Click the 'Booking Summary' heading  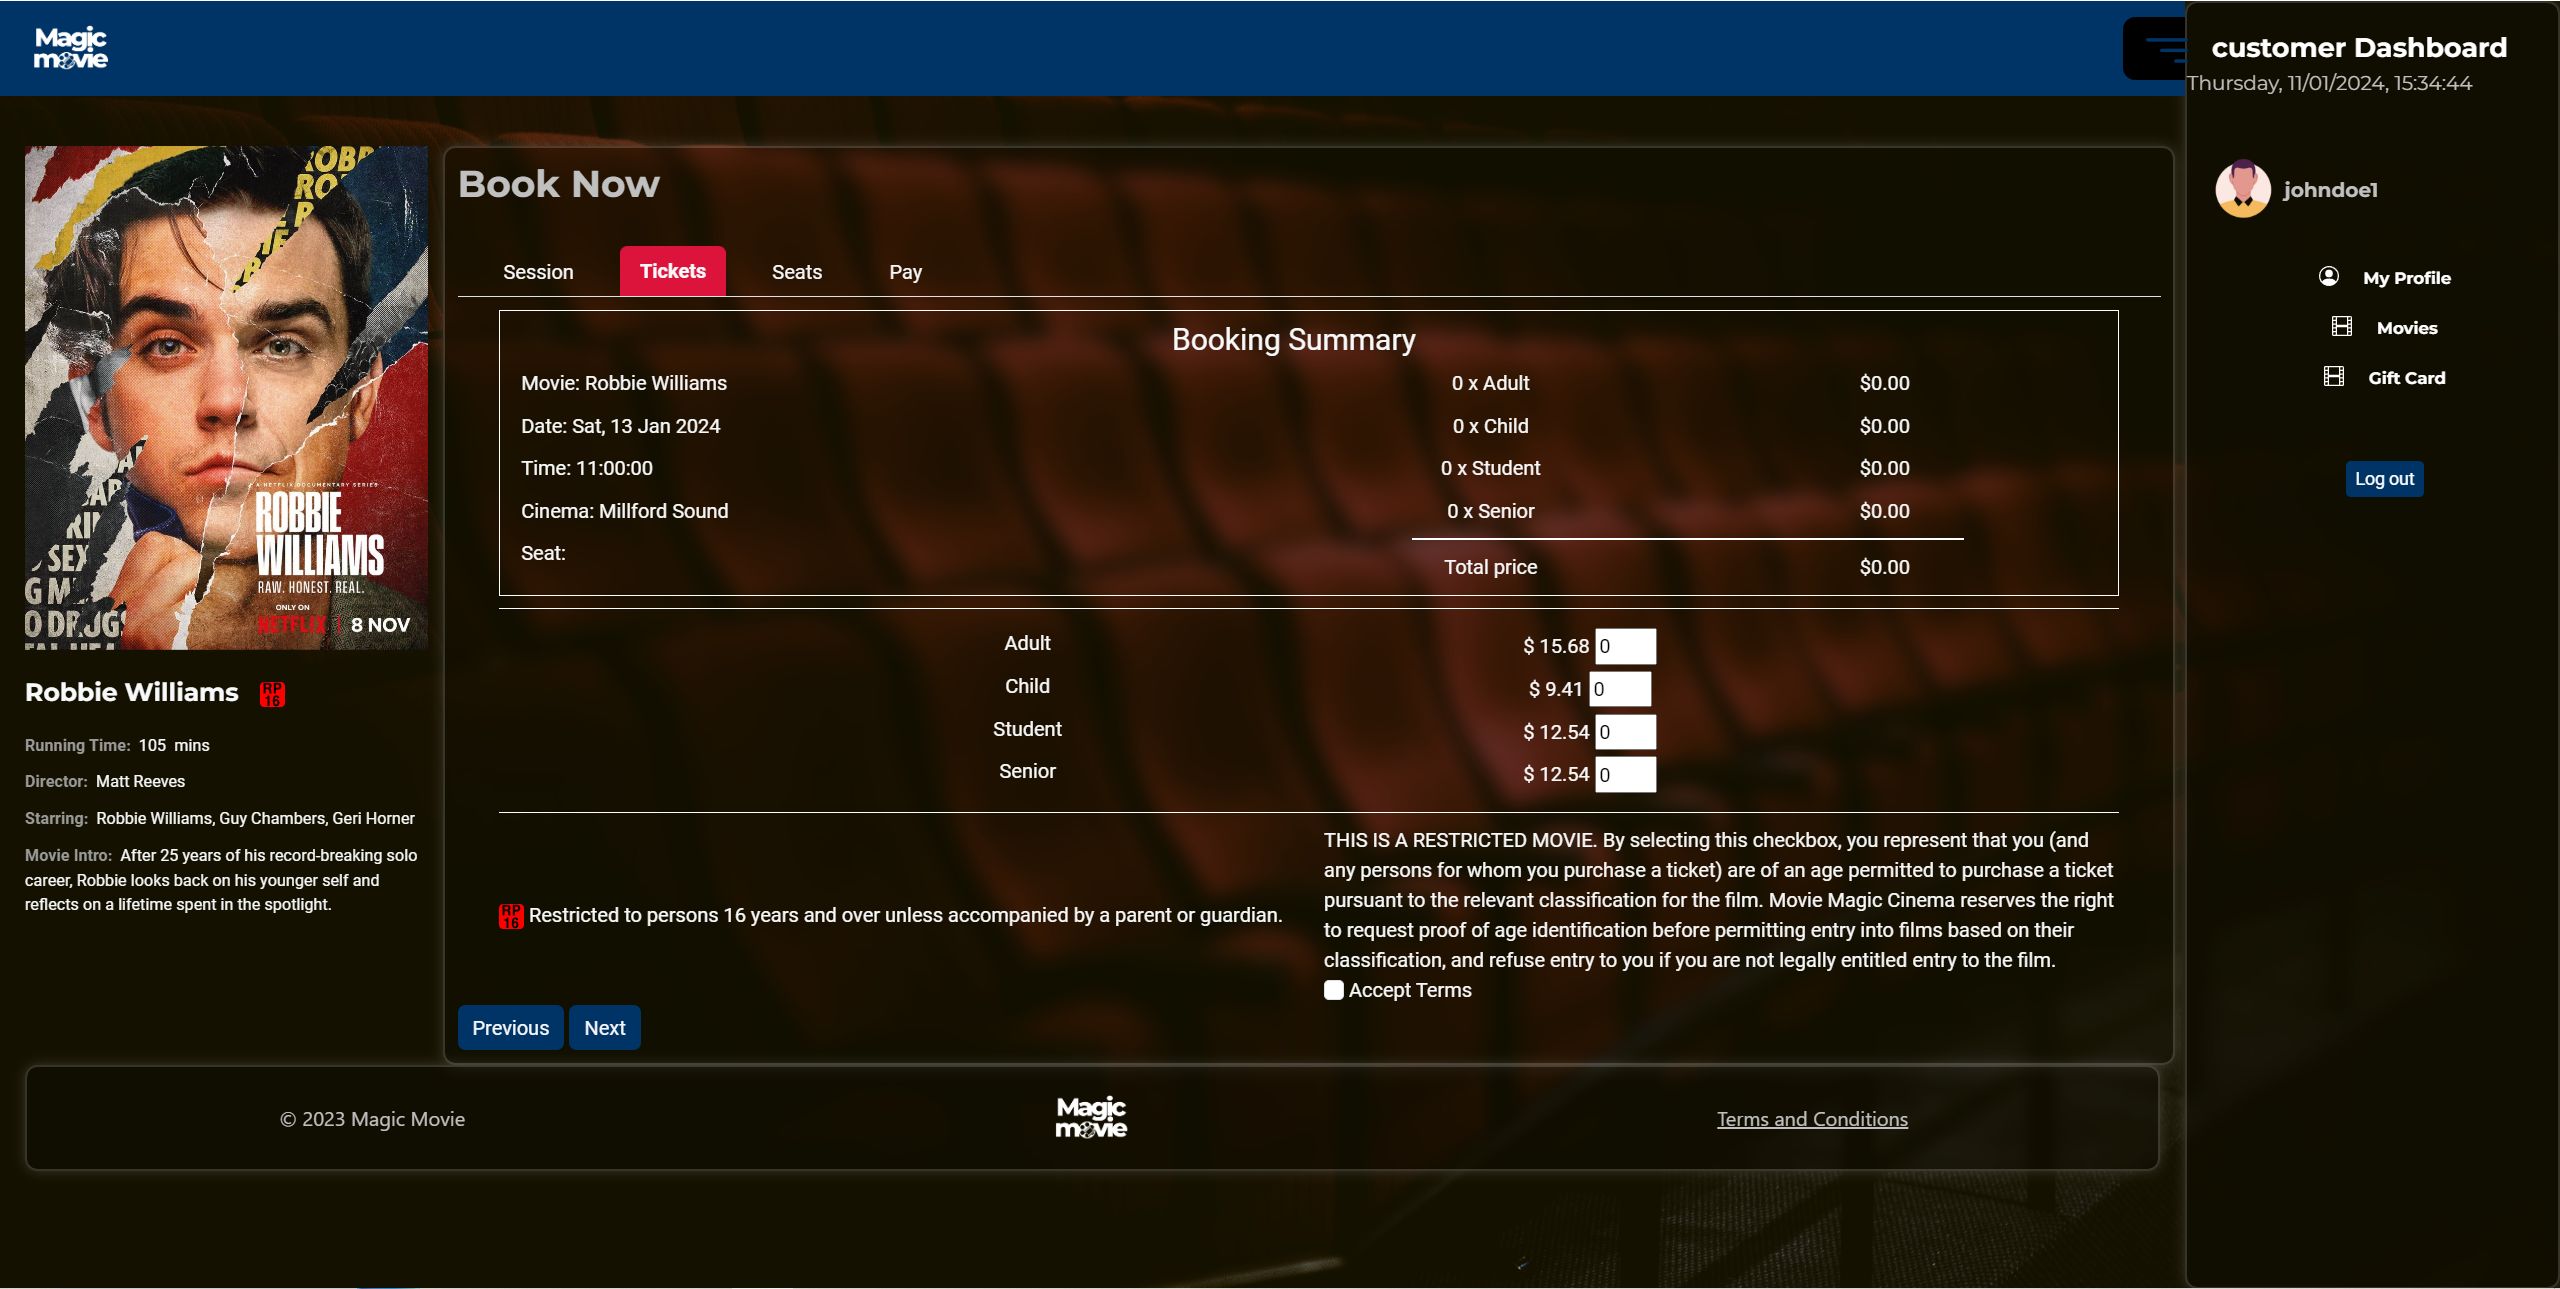point(1293,340)
